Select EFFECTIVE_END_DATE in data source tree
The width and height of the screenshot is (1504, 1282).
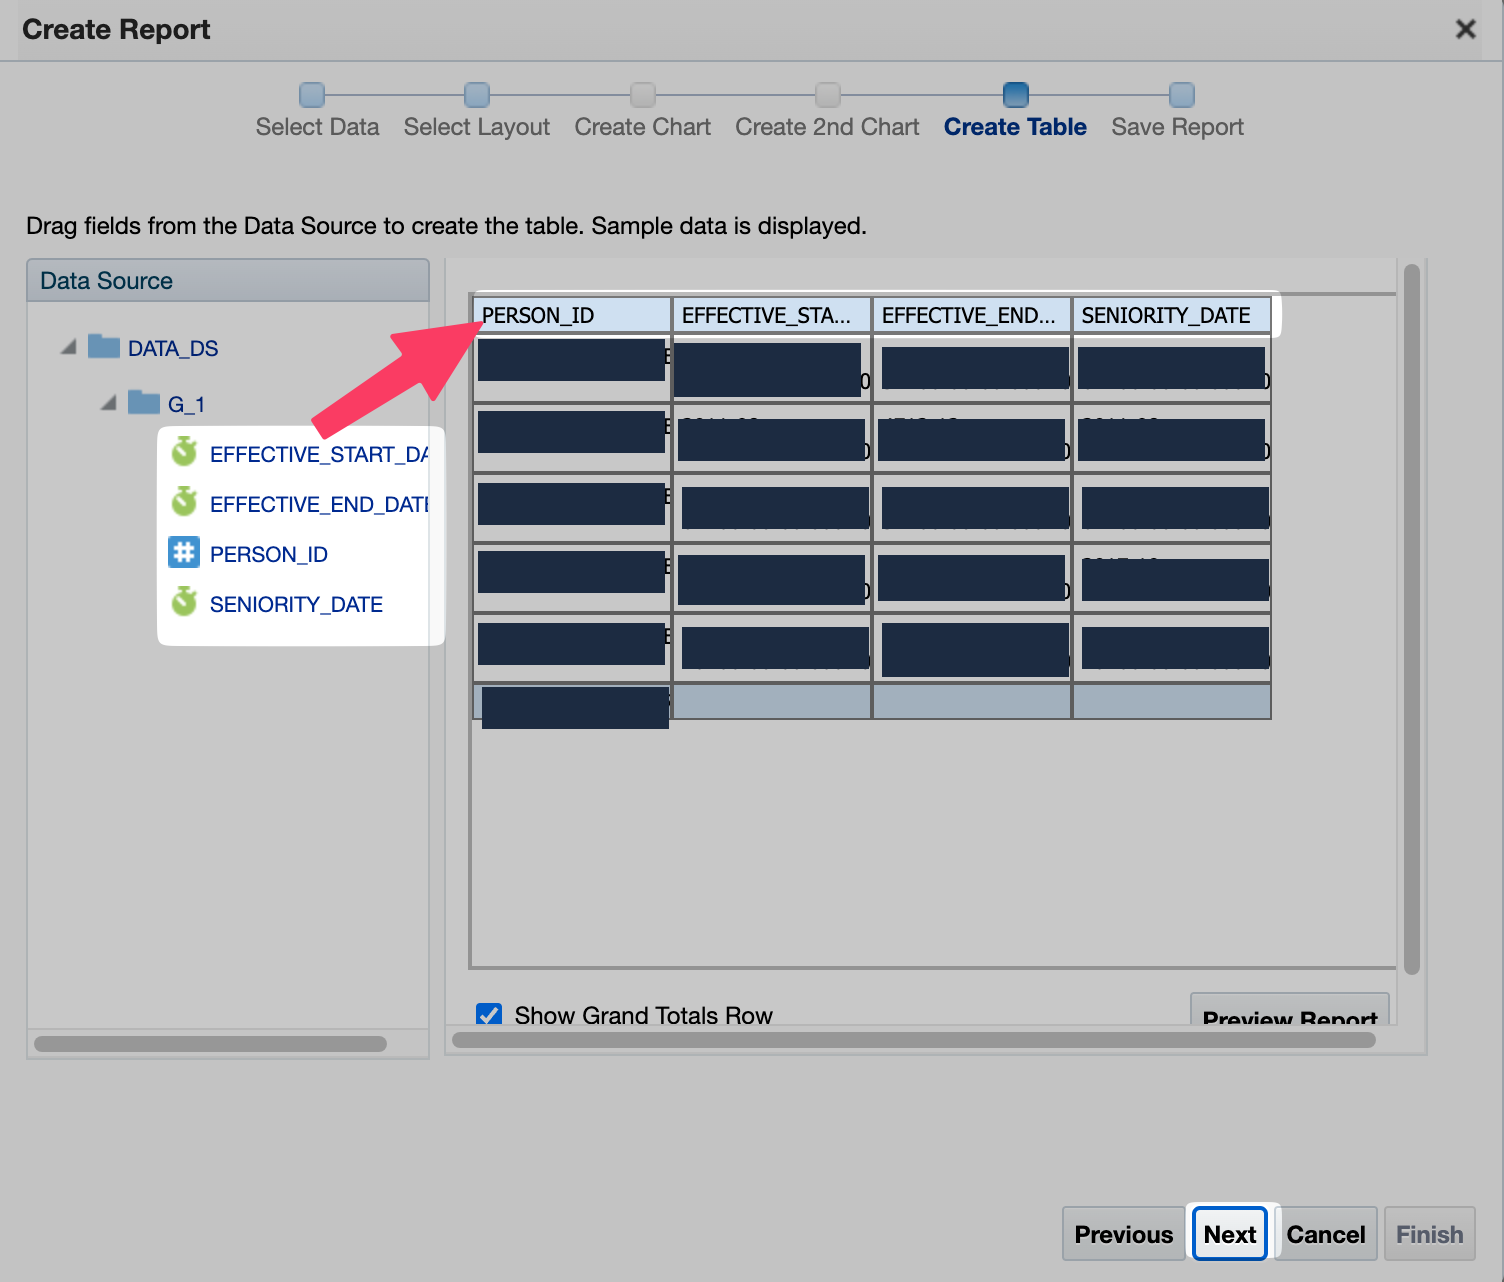(319, 504)
